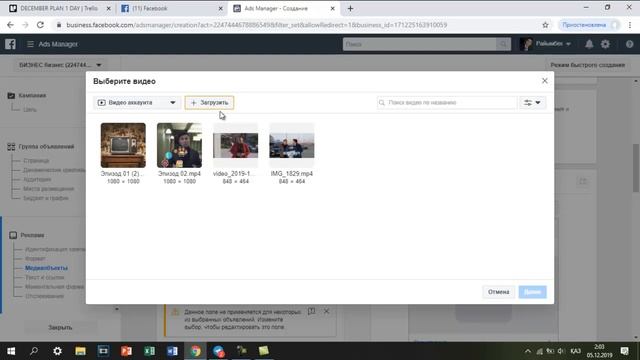Open Бюджет и график in the sidebar
Screen dimensions: 640x360
tap(46, 198)
